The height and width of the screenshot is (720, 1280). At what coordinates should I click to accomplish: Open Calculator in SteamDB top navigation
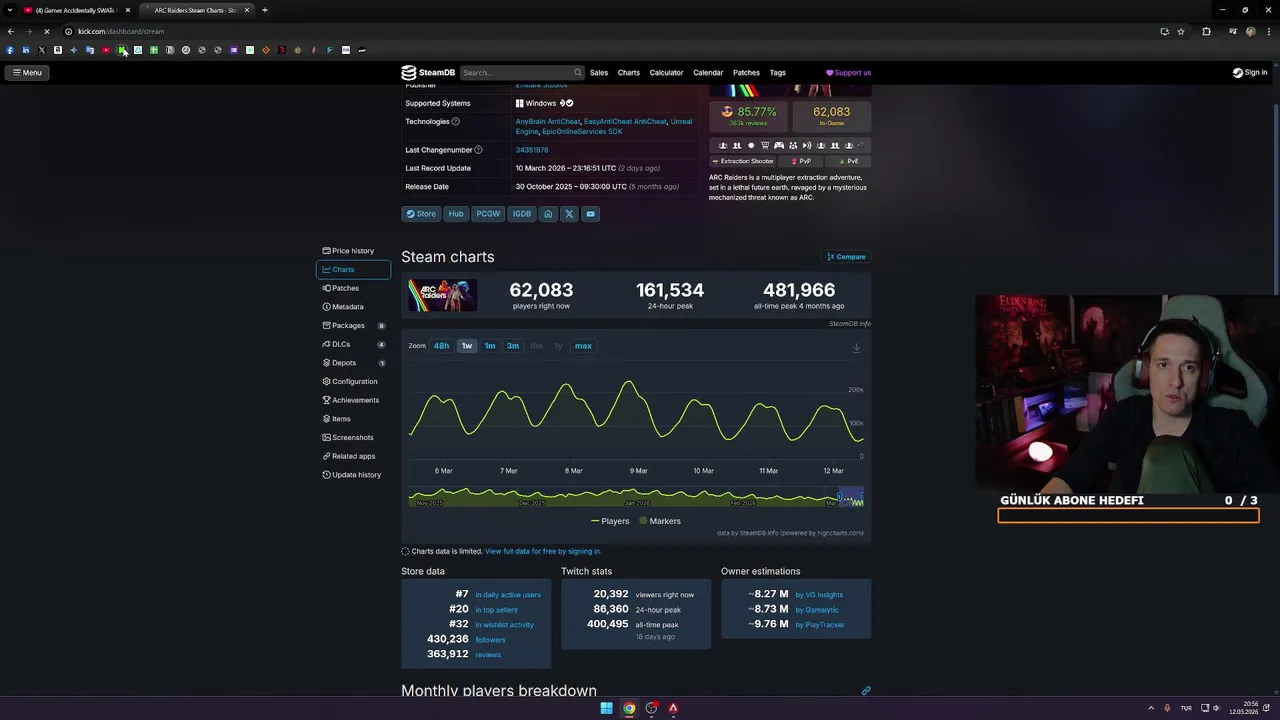(x=666, y=73)
